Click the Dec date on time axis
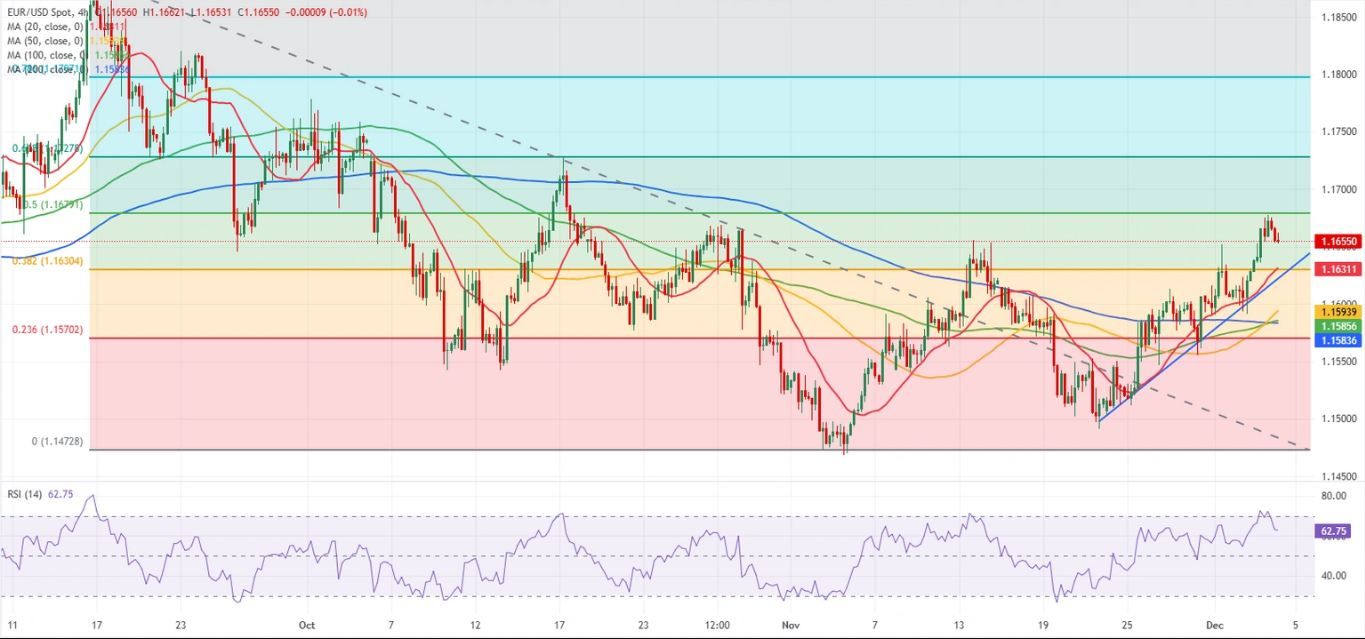The width and height of the screenshot is (1365, 639). tap(1210, 624)
